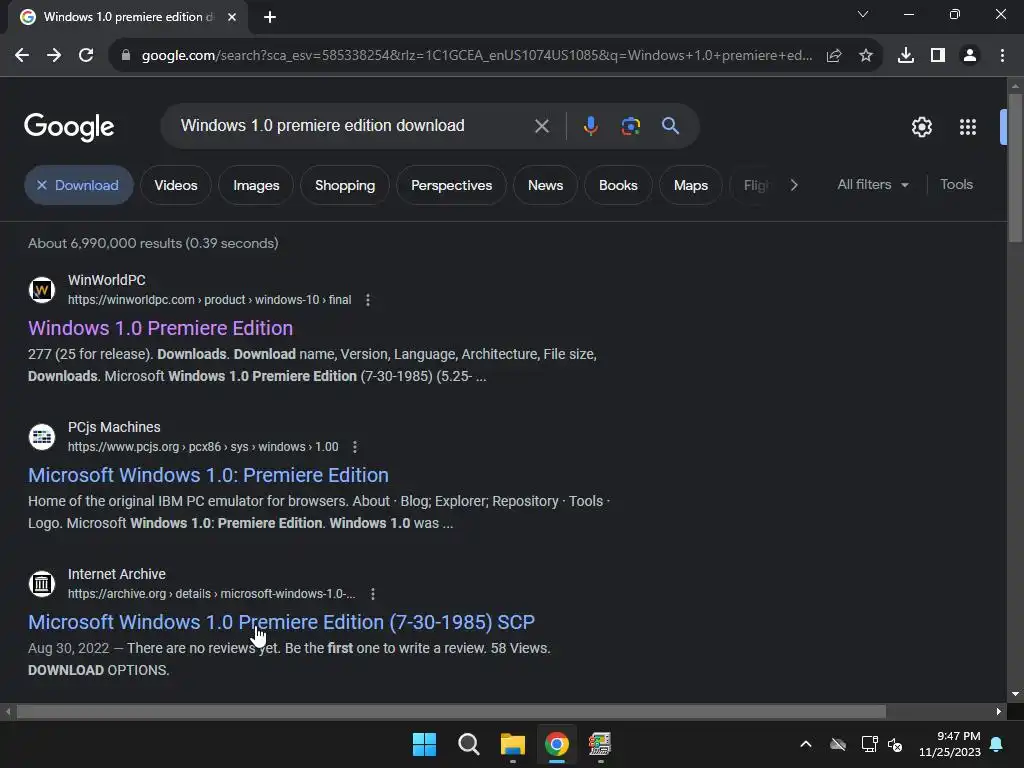Click the WinWorldPC site favicon
The width and height of the screenshot is (1024, 768).
pyautogui.click(x=42, y=289)
